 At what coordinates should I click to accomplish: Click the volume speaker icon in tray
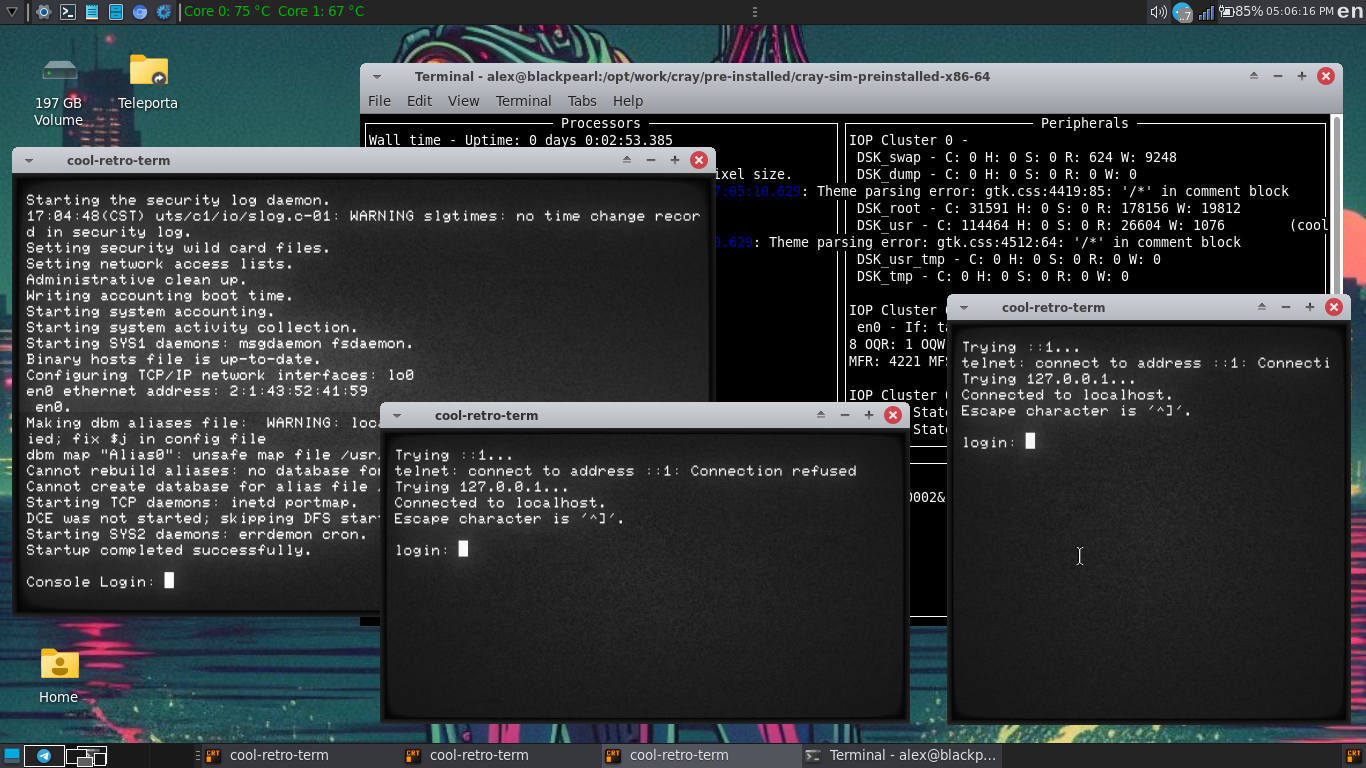[x=1158, y=12]
